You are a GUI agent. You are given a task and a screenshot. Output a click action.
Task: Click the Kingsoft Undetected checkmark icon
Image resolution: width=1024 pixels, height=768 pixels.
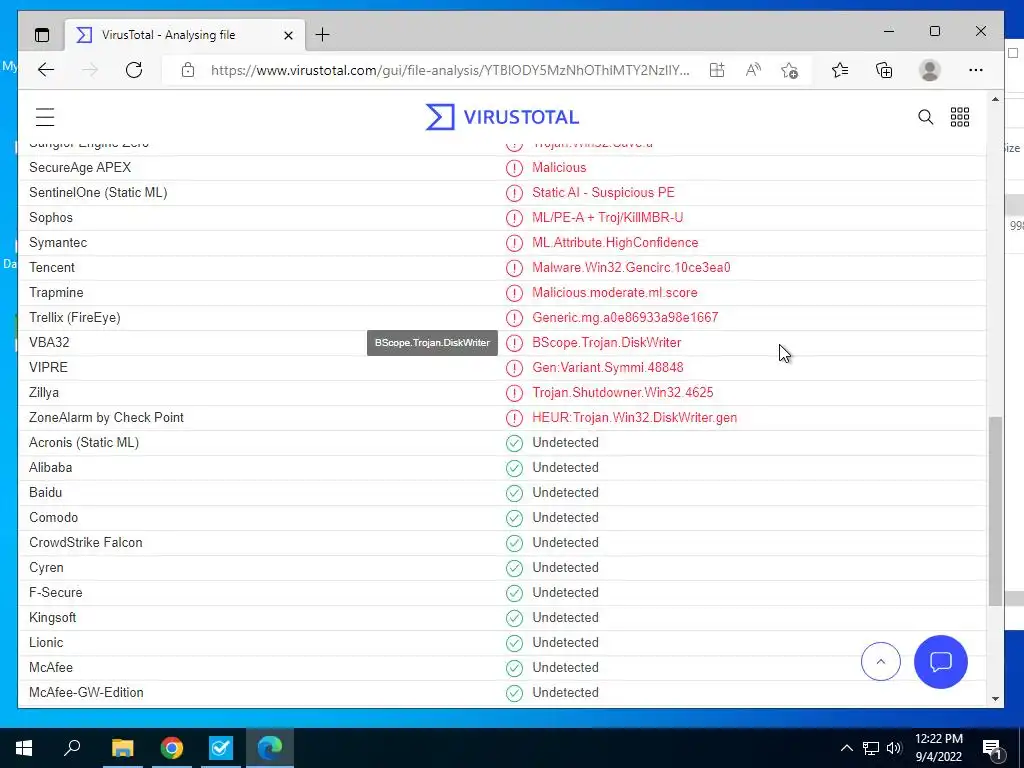[x=515, y=618]
